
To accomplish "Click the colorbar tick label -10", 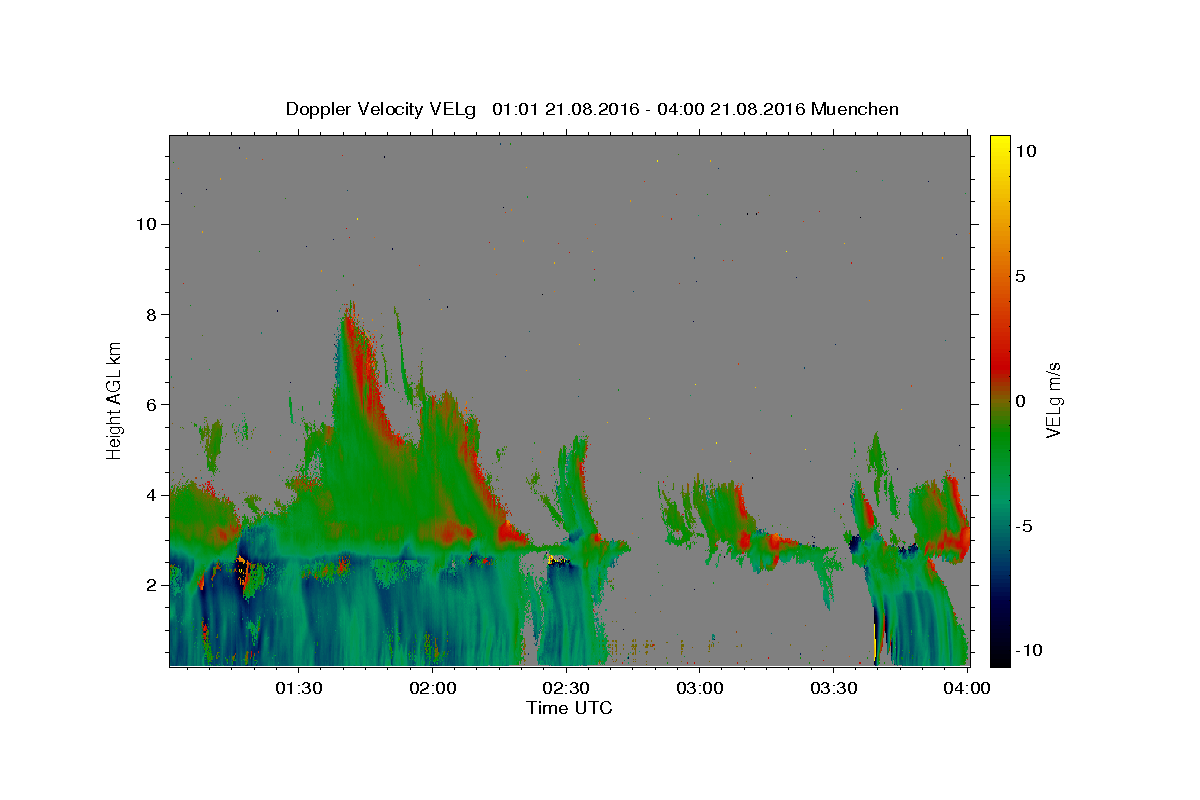I will 1027,650.
